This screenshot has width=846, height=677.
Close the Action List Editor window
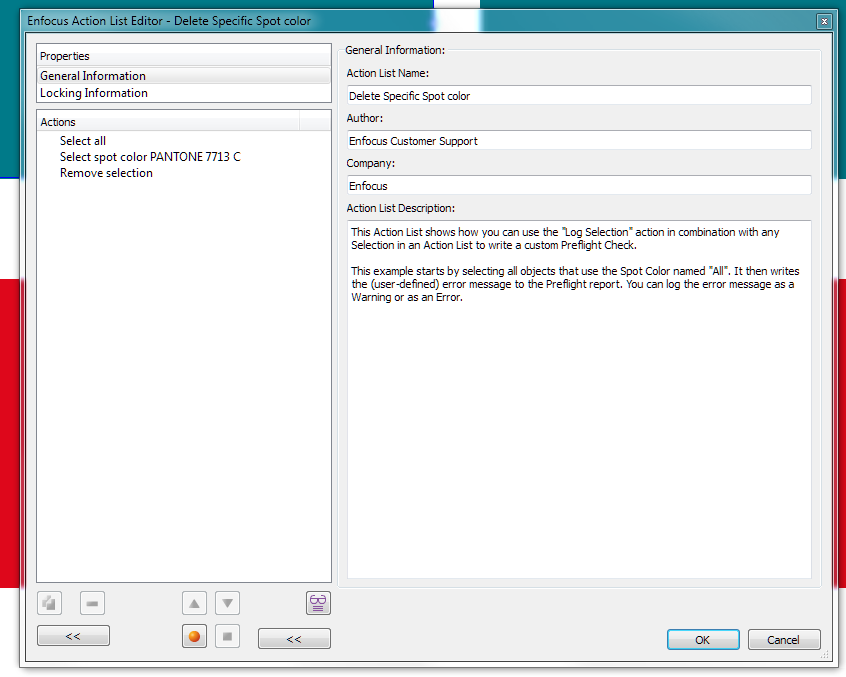pyautogui.click(x=824, y=21)
